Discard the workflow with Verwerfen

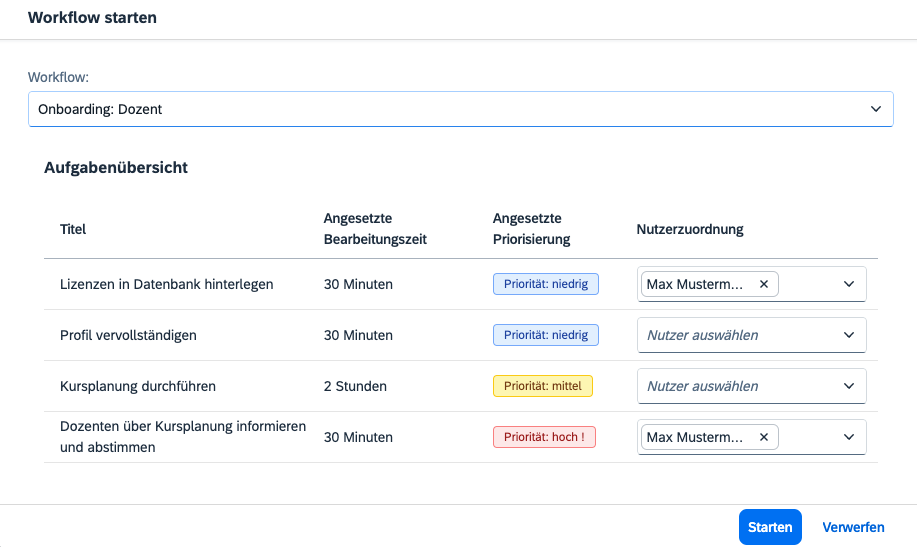coord(853,527)
